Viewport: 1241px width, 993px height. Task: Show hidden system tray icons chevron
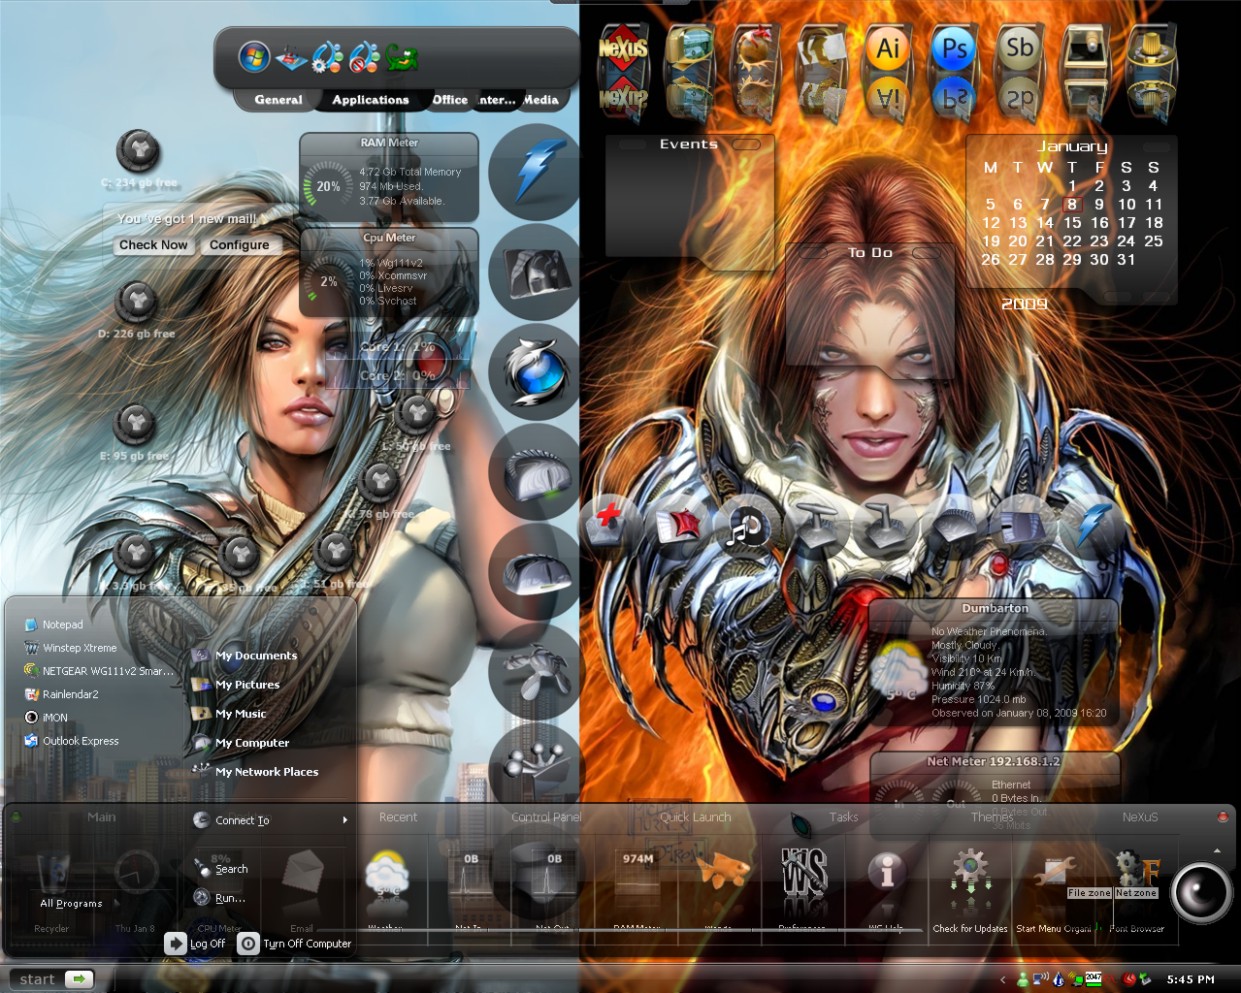(x=1003, y=979)
